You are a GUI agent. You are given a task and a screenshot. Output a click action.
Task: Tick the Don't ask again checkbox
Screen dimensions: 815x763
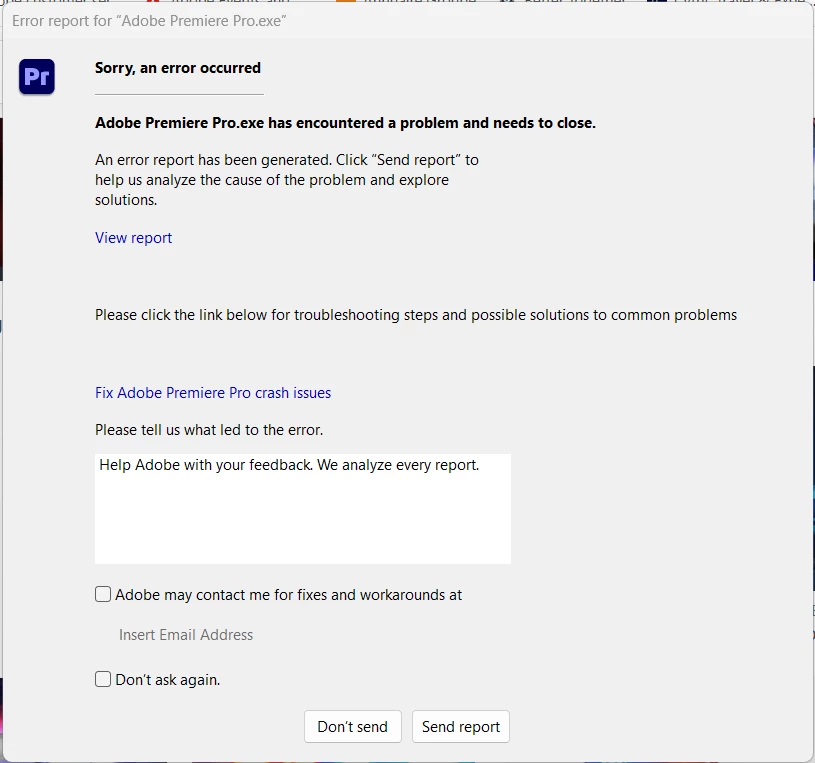tap(103, 679)
